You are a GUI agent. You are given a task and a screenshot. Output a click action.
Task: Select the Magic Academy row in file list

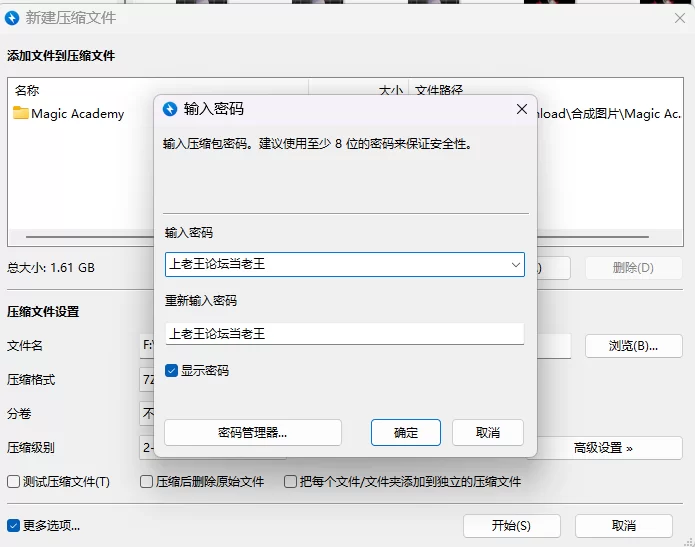click(80, 113)
